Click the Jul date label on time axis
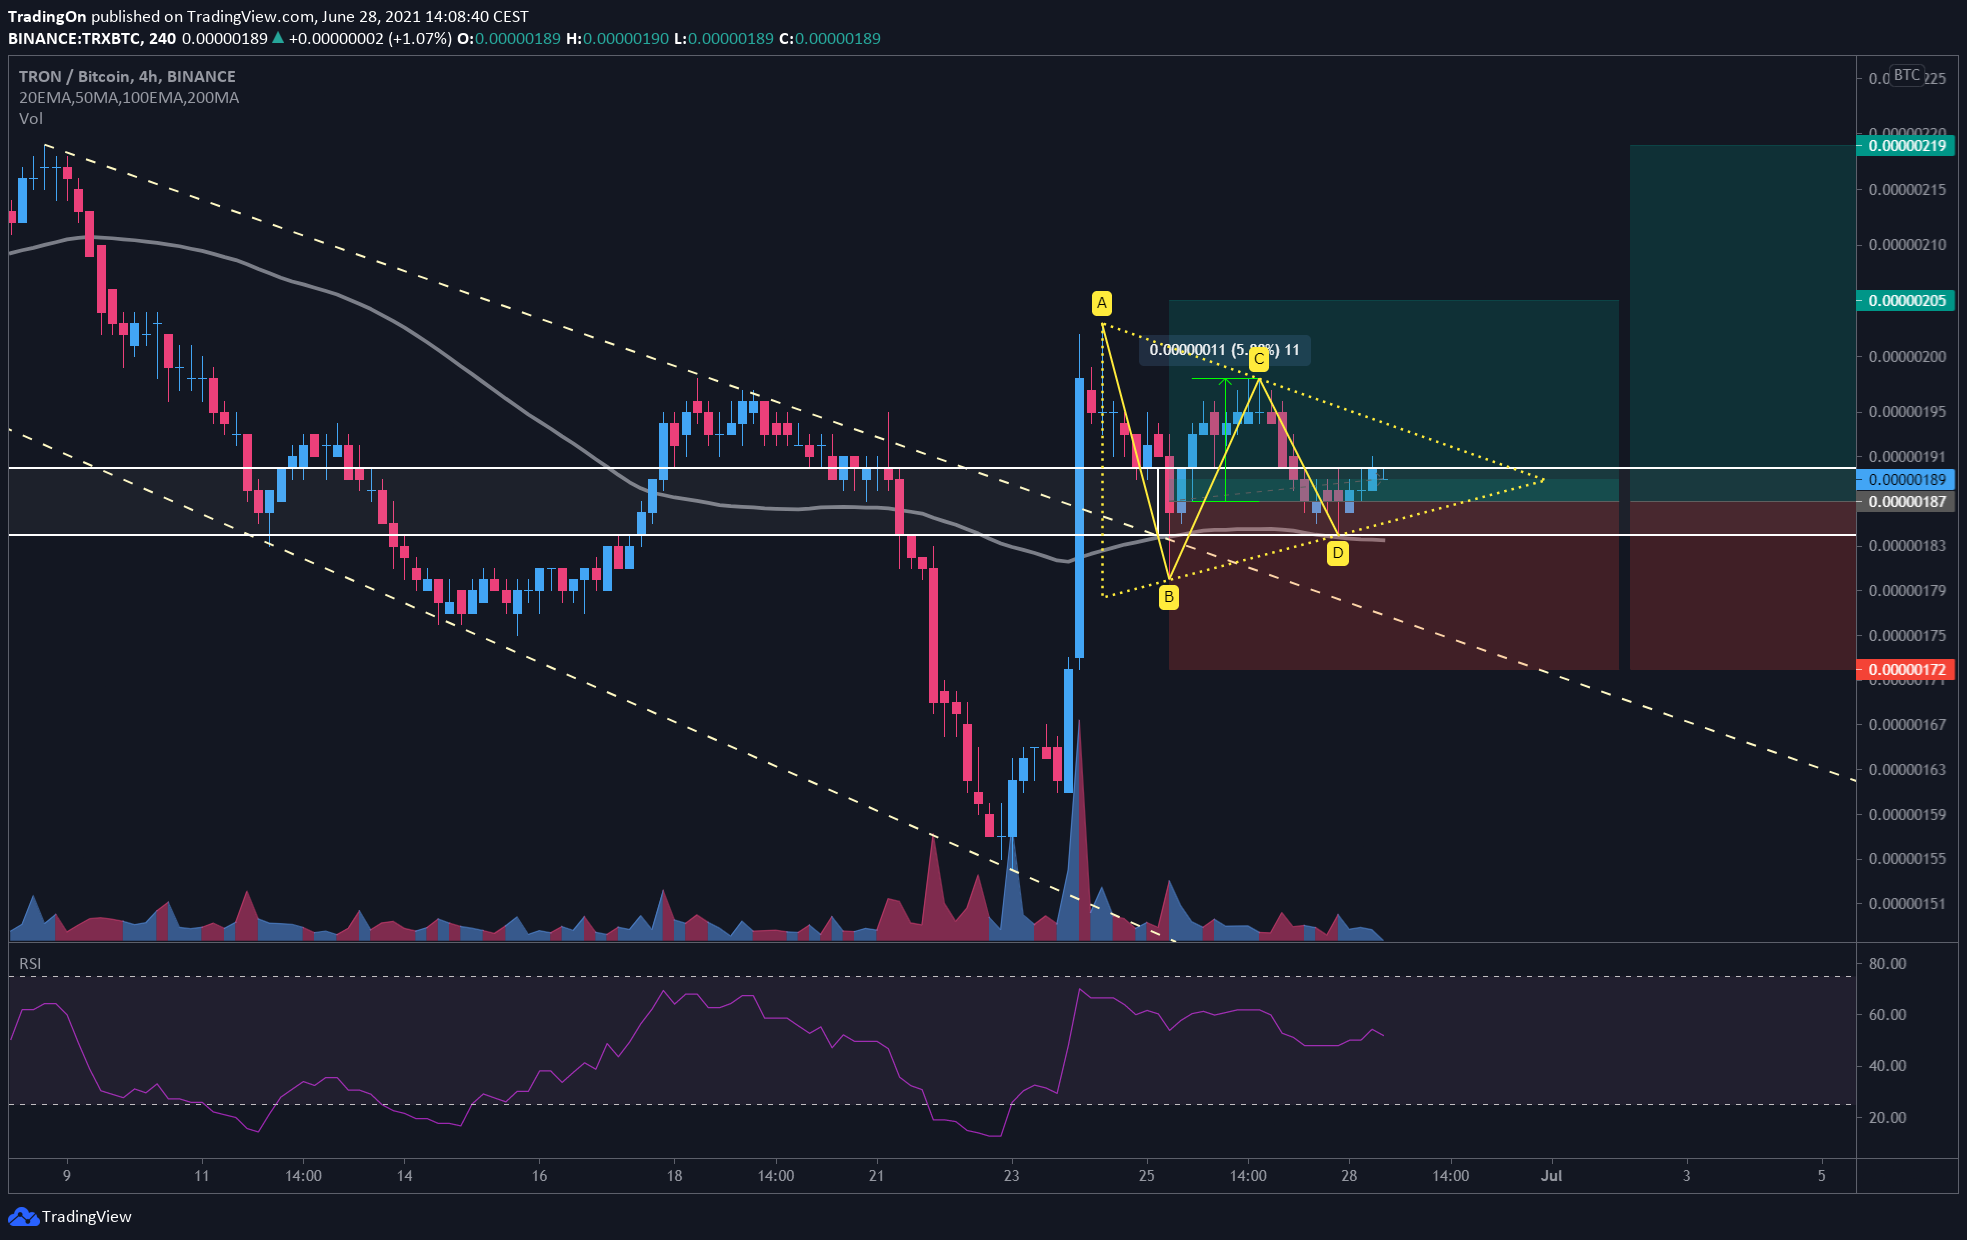Image resolution: width=1967 pixels, height=1240 pixels. [1551, 1176]
